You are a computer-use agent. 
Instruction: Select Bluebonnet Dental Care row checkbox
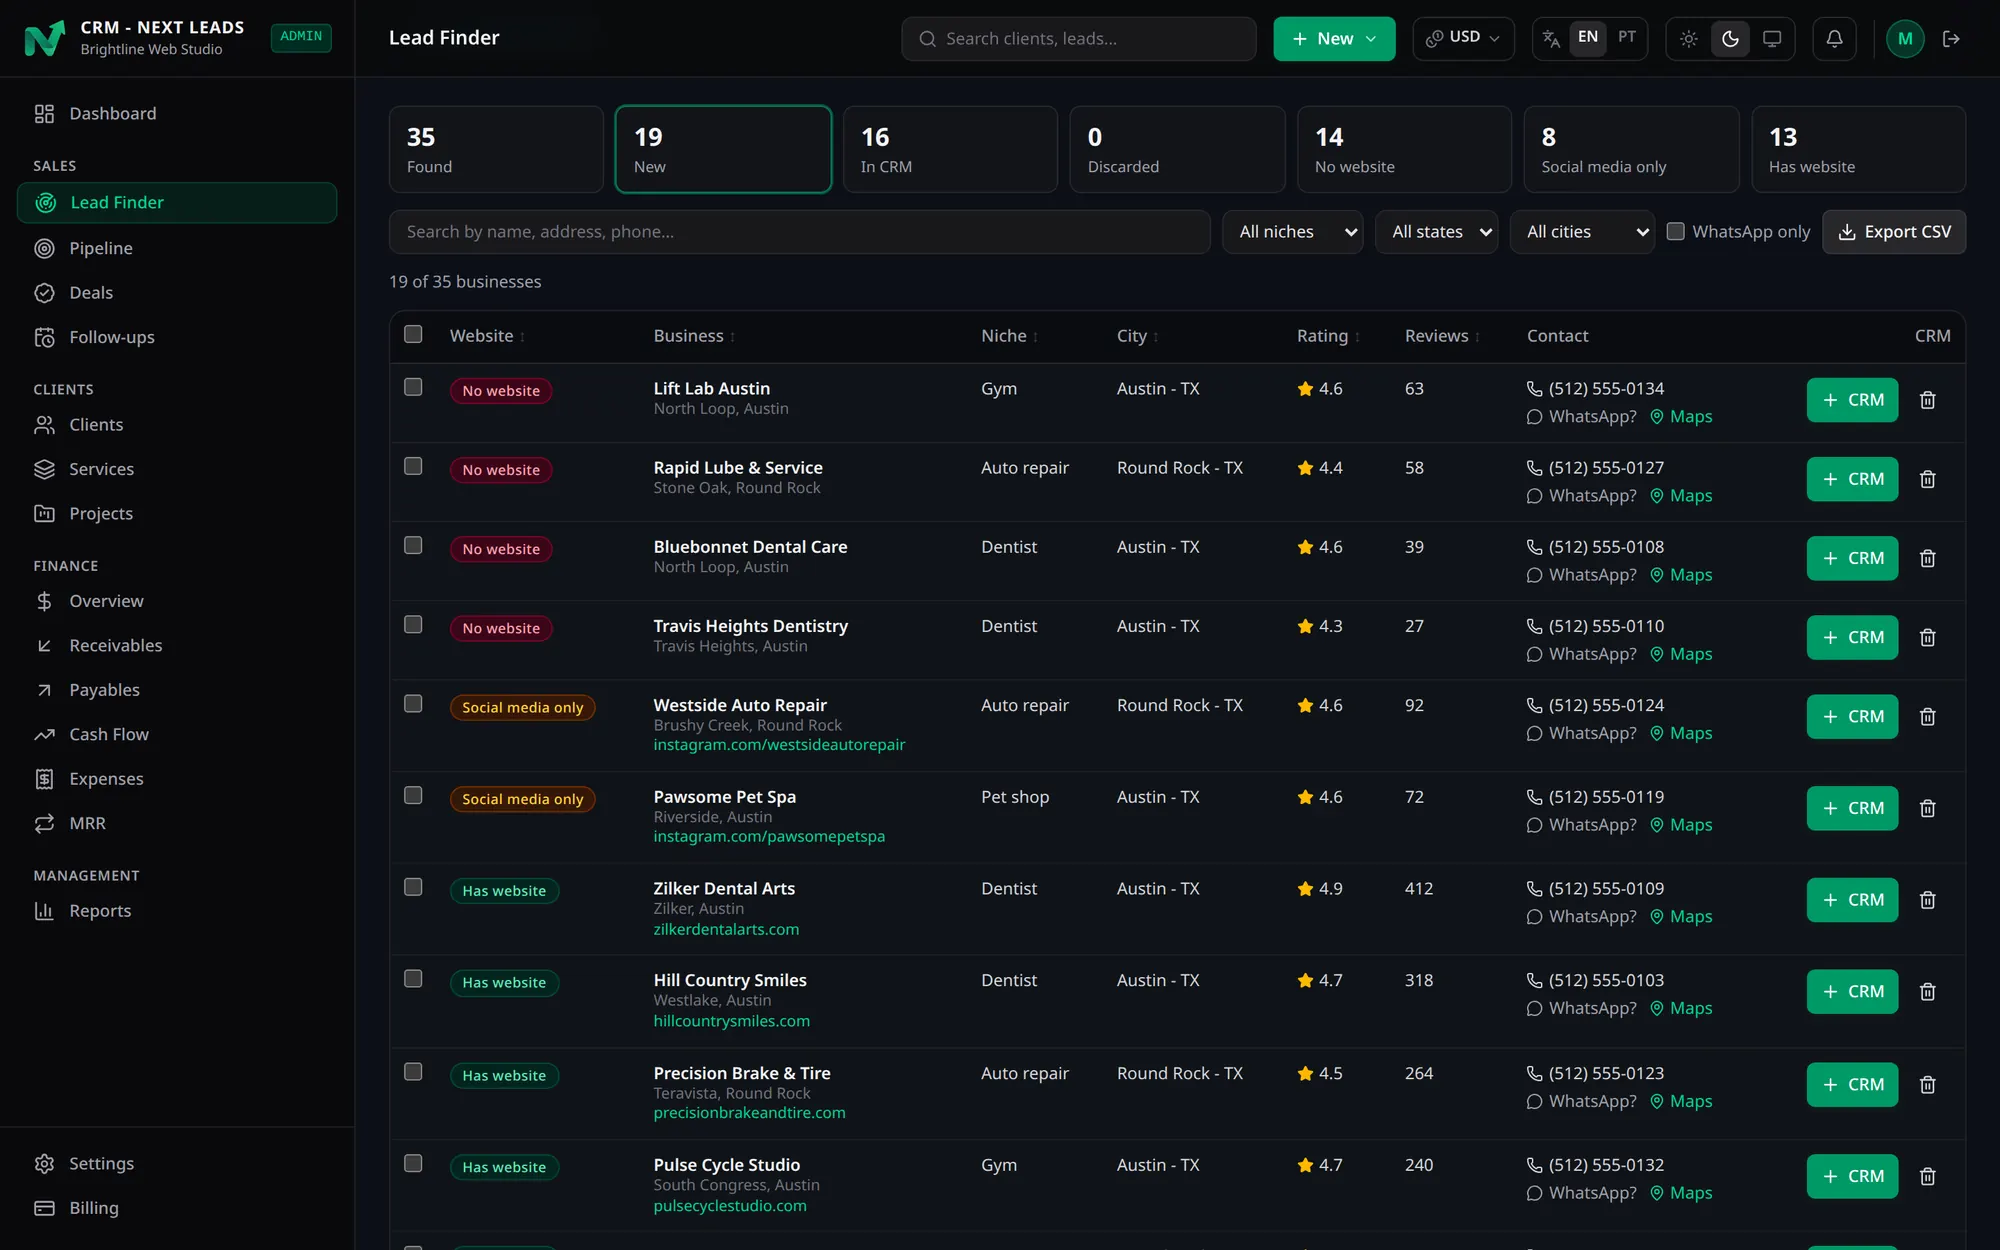413,545
